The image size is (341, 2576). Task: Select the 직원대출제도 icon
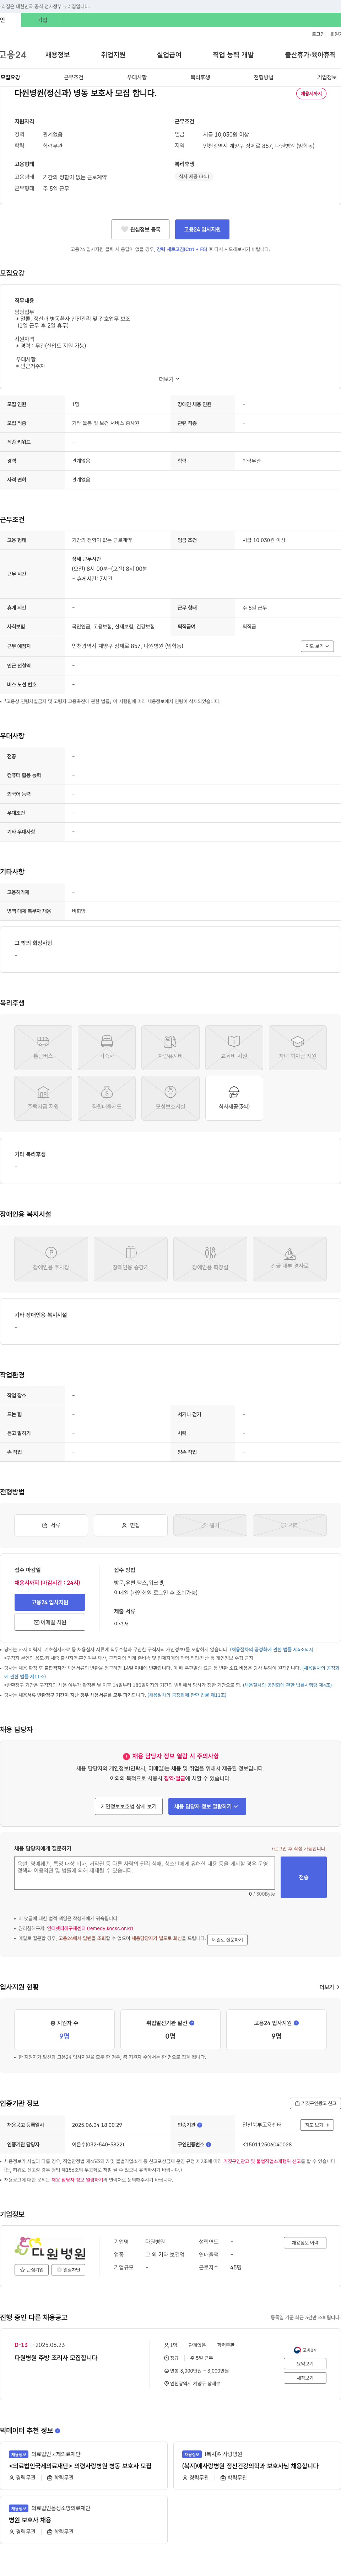tap(107, 1098)
